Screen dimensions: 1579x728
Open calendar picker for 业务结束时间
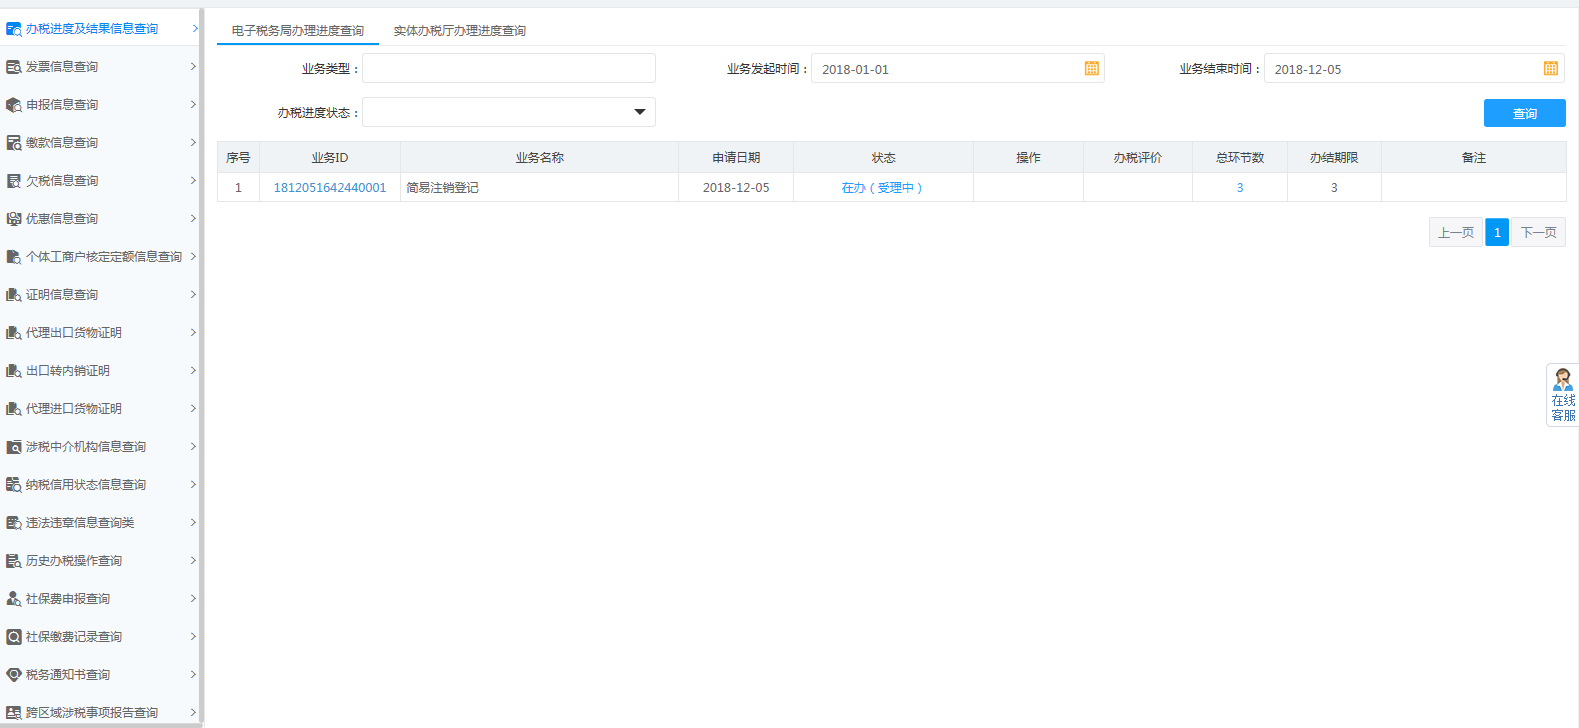1551,68
